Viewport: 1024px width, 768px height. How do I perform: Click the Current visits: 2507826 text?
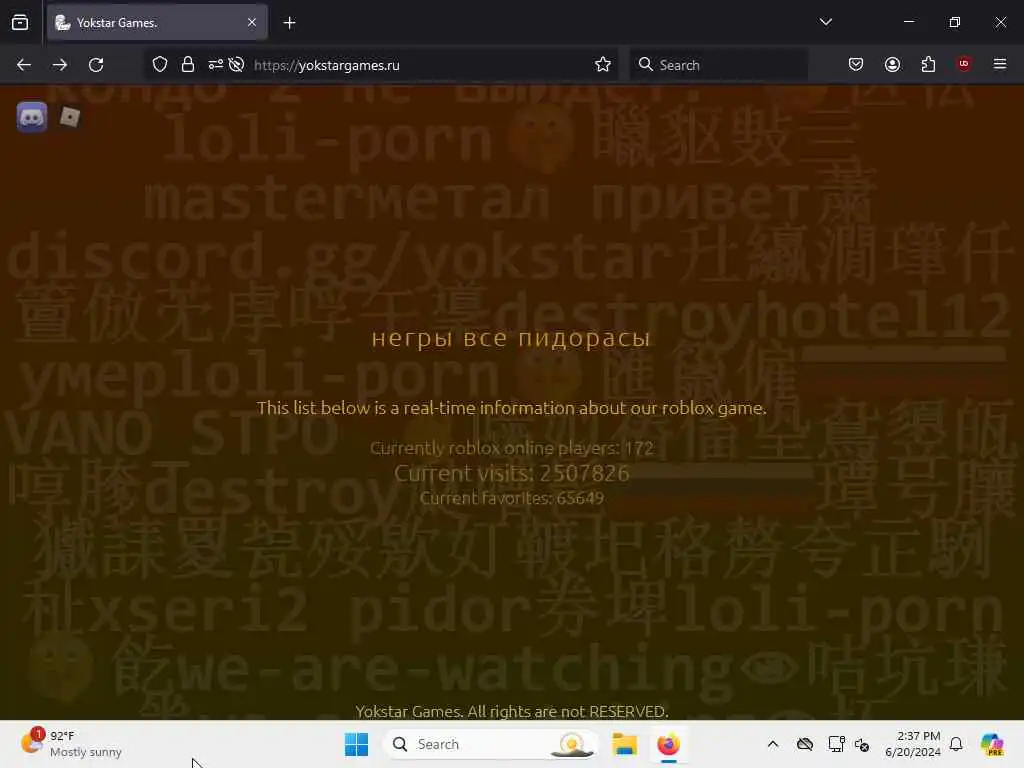point(511,473)
